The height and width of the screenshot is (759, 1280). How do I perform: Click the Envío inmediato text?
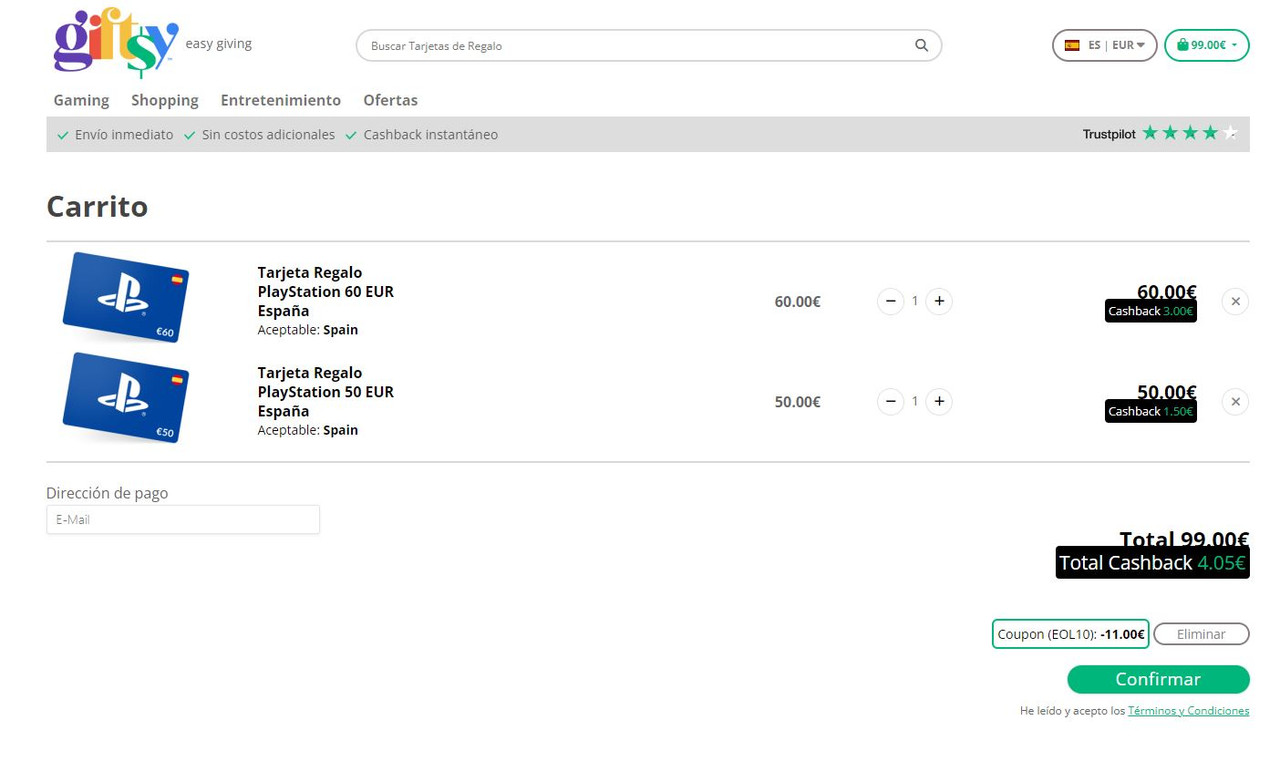(124, 134)
